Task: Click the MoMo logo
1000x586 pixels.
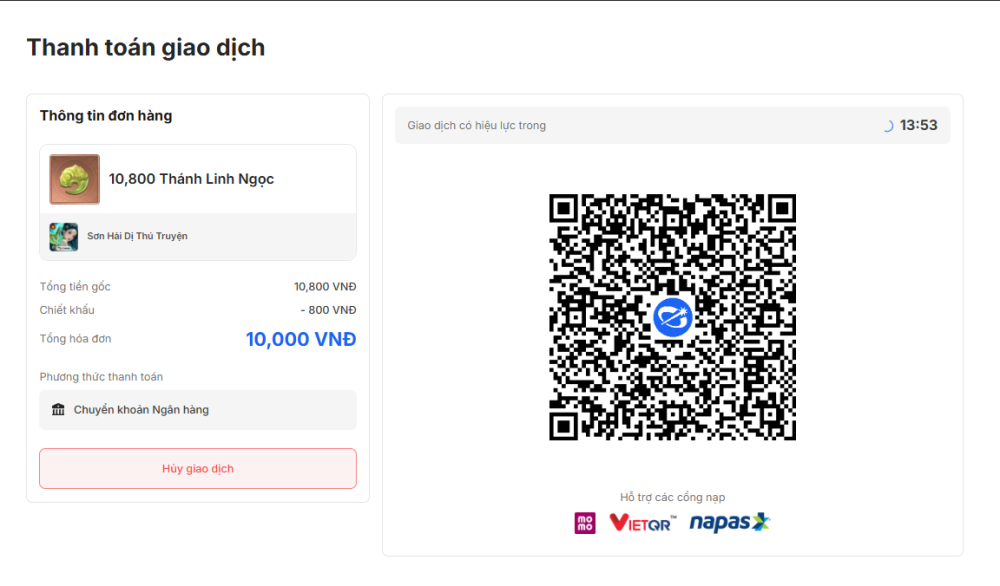Action: click(x=585, y=522)
